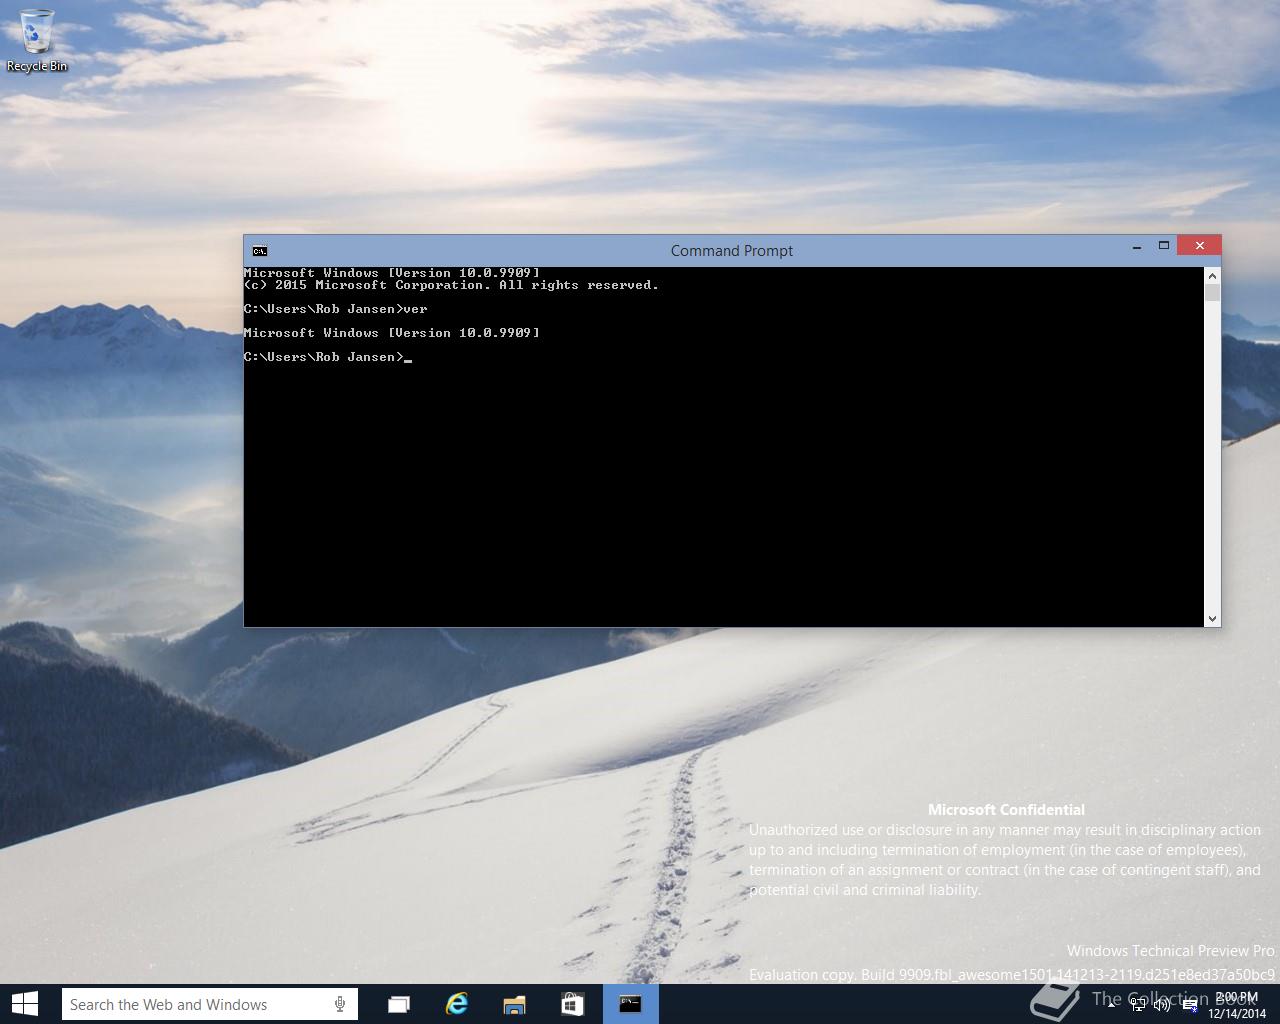1280x1024 pixels.
Task: Open the clock showing 12/14/2014
Action: click(1237, 1005)
